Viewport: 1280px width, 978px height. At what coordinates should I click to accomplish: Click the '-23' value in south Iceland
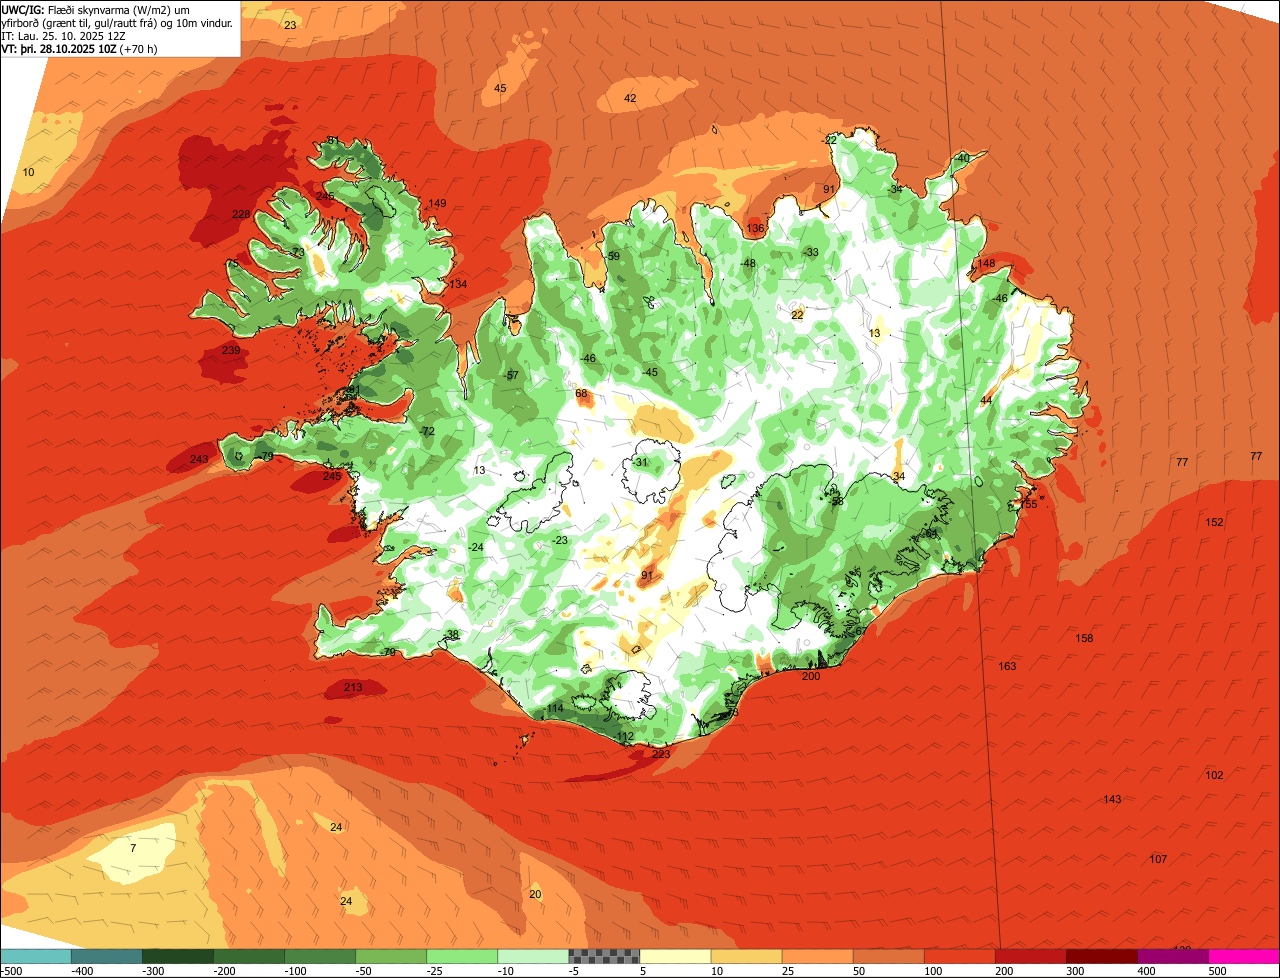click(559, 540)
